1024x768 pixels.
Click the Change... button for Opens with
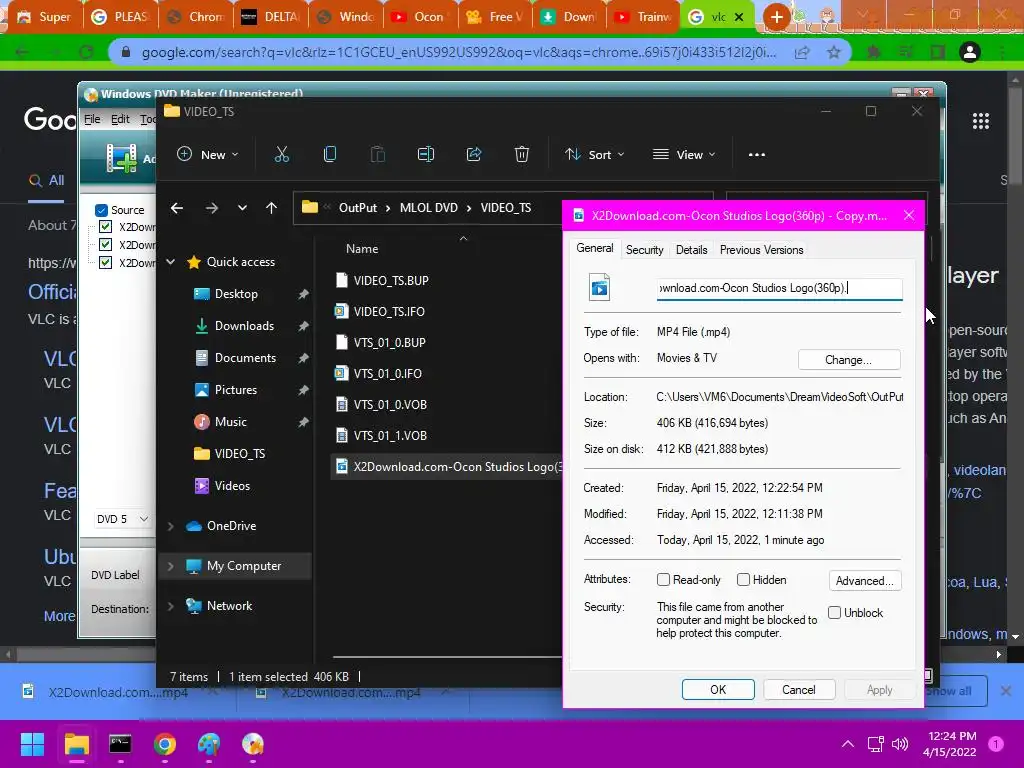[x=849, y=360]
